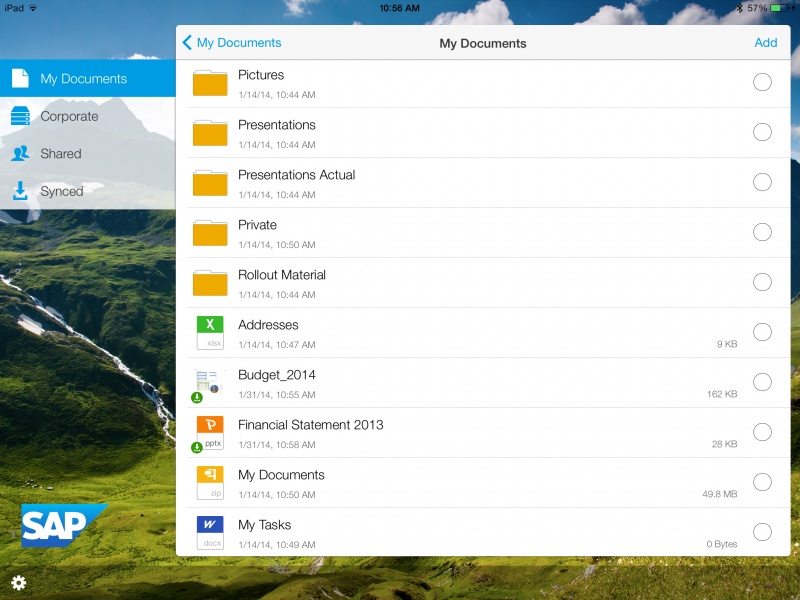
Task: Open the settings gear at bottom left
Action: tap(20, 582)
